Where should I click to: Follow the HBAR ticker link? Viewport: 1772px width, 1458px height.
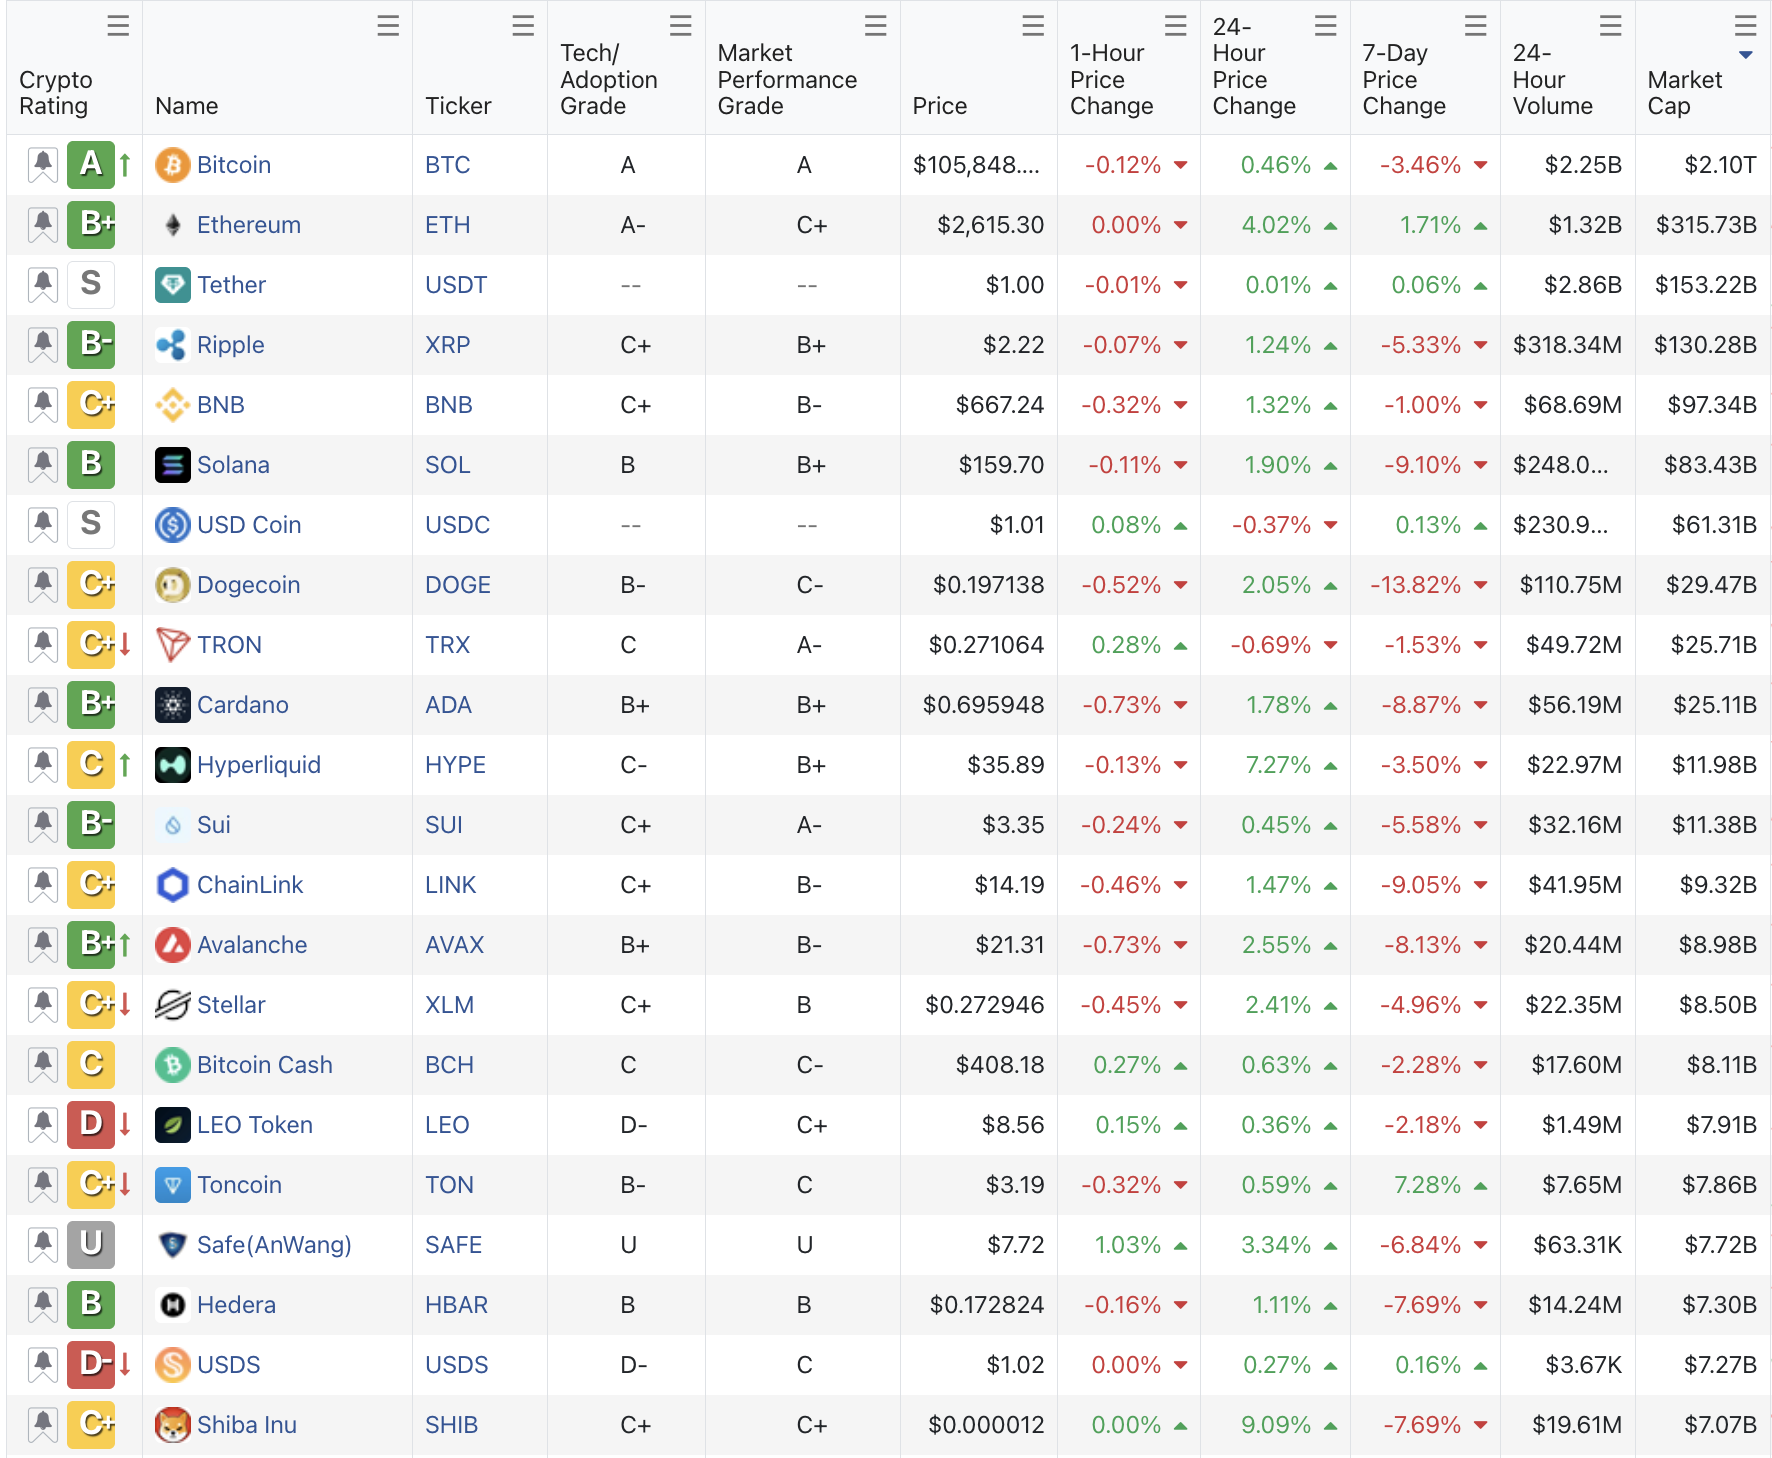pos(457,1305)
